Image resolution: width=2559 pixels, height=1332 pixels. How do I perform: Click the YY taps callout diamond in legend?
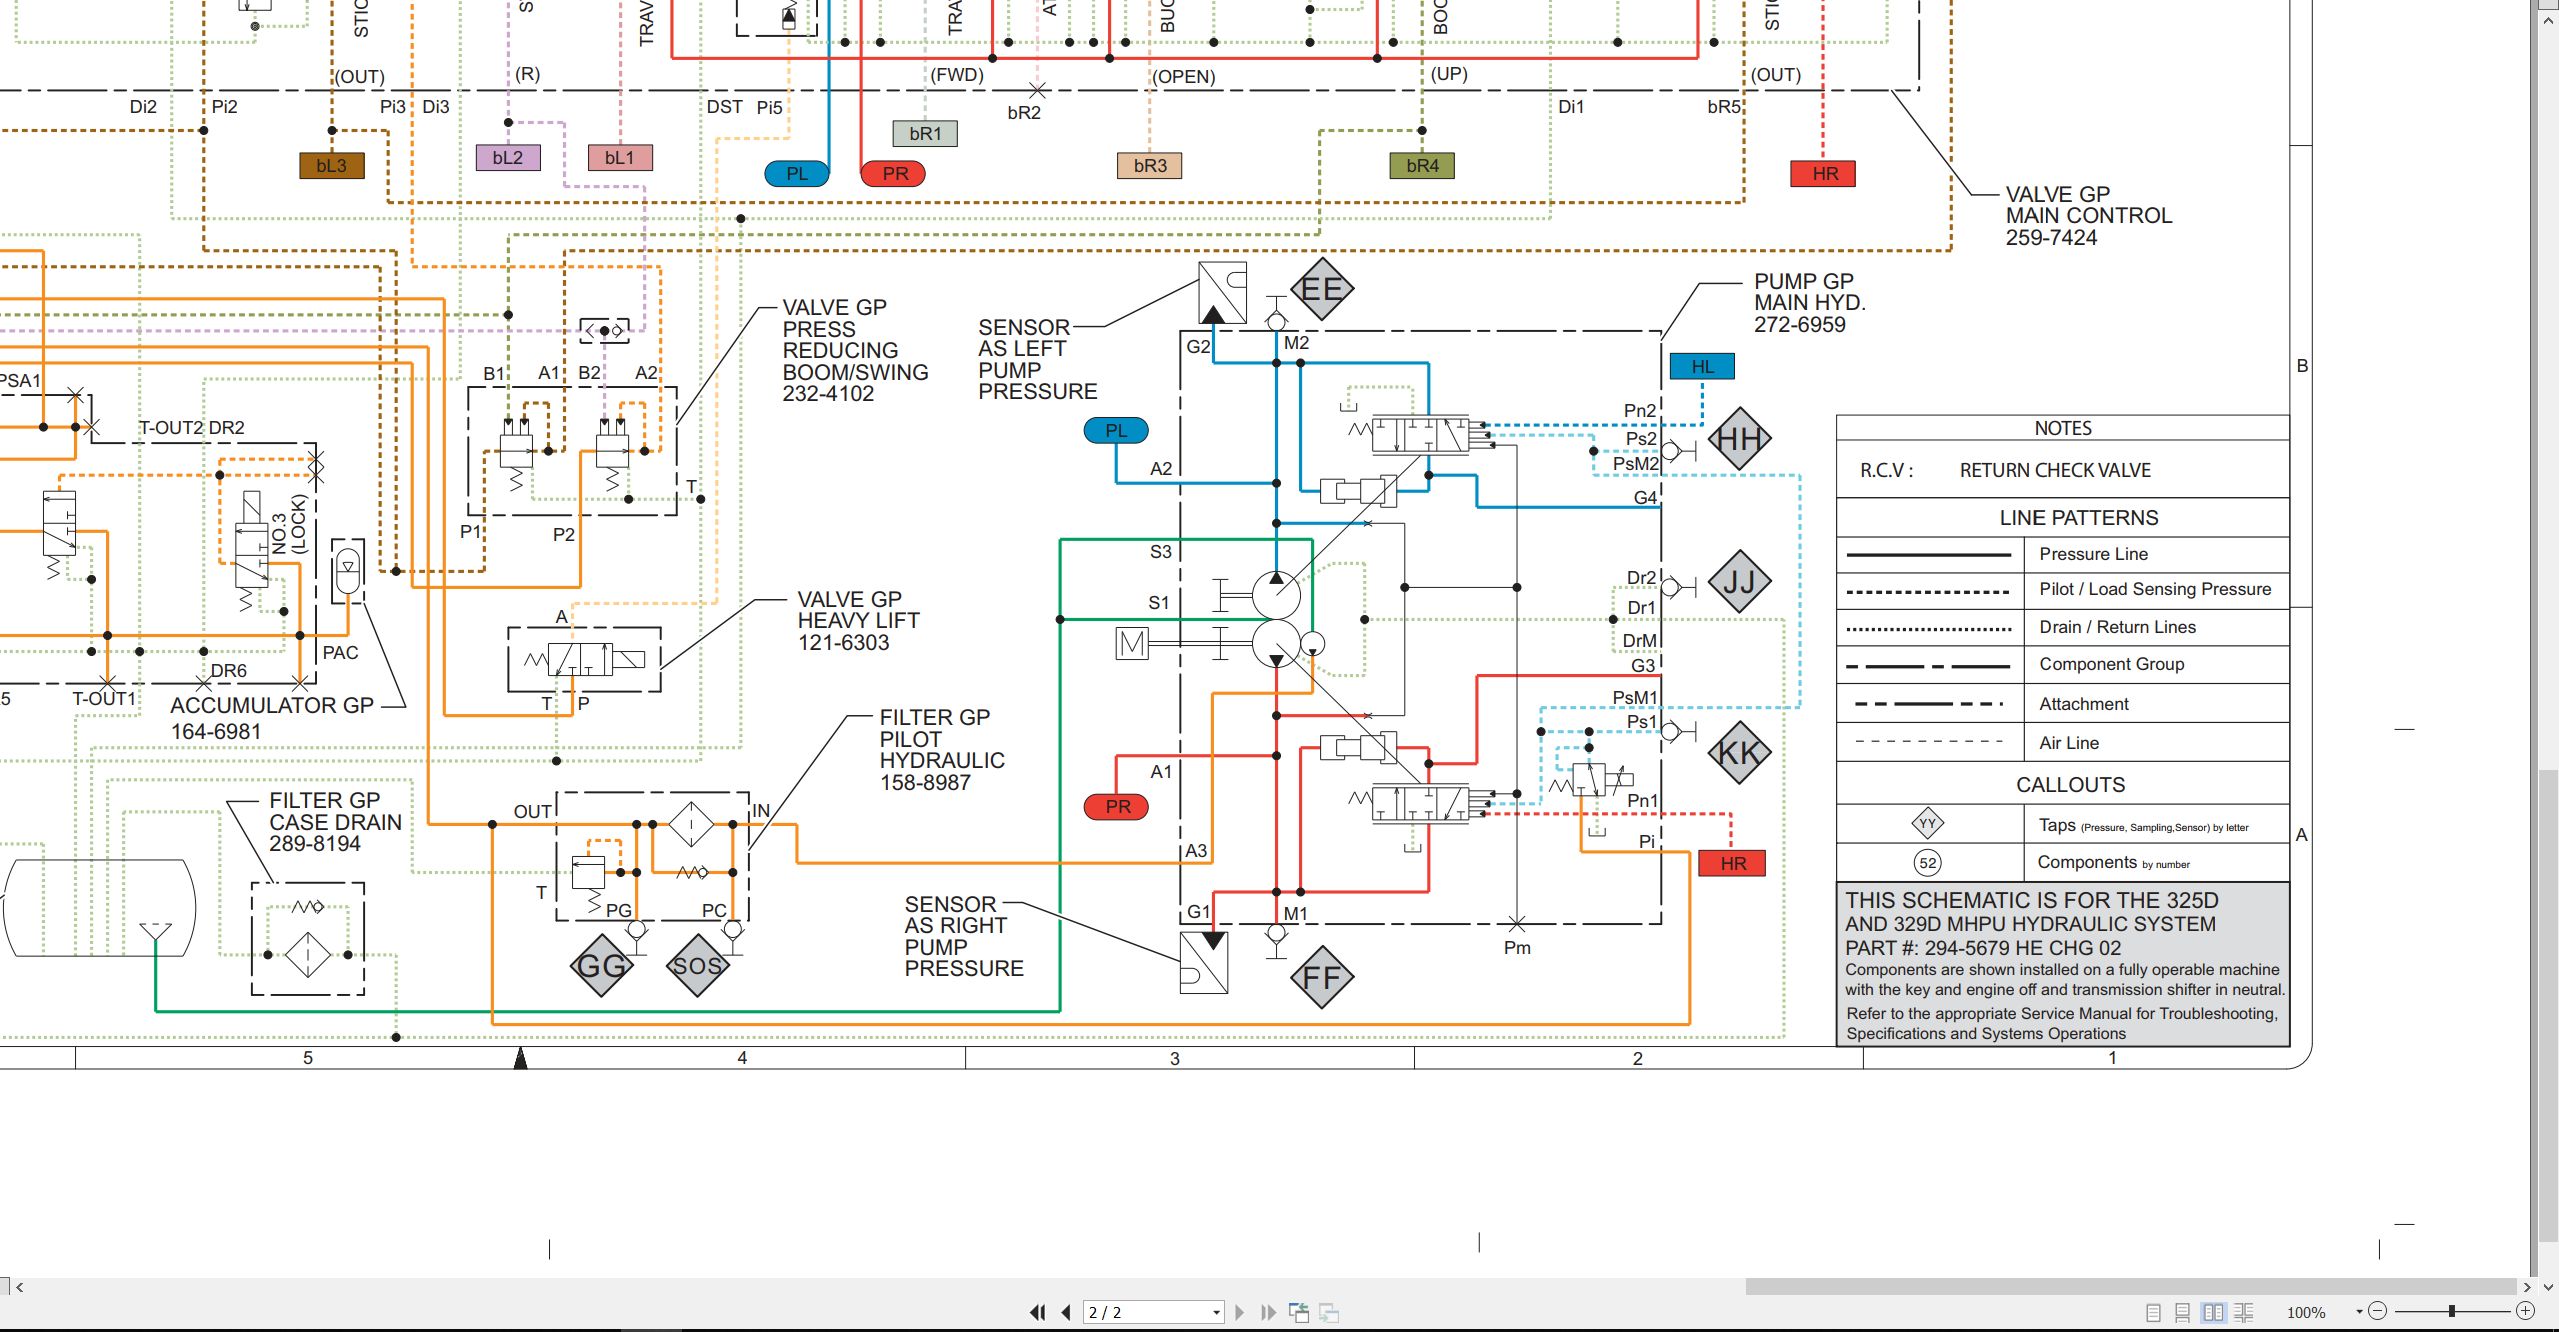coord(1927,824)
